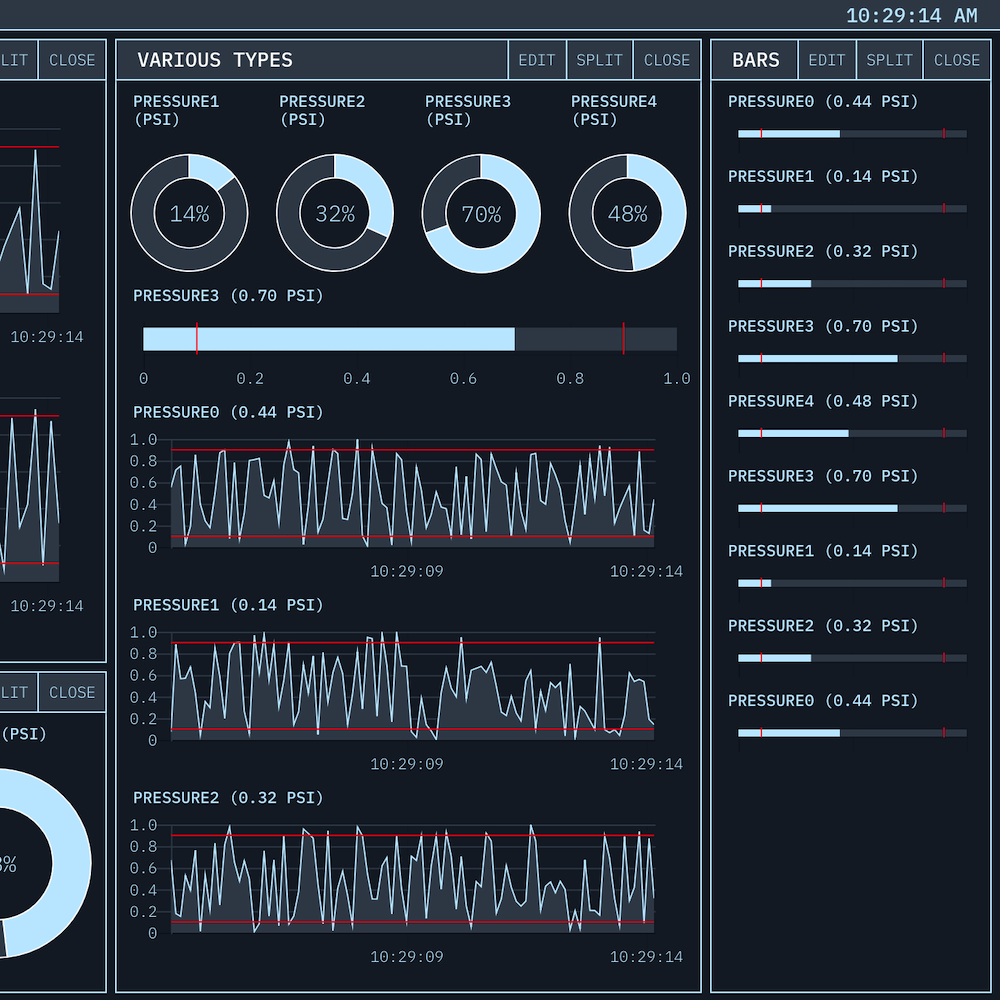Select the PRESSURE1 donut gauge showing 14%
This screenshot has width=1000, height=1000.
(x=189, y=213)
